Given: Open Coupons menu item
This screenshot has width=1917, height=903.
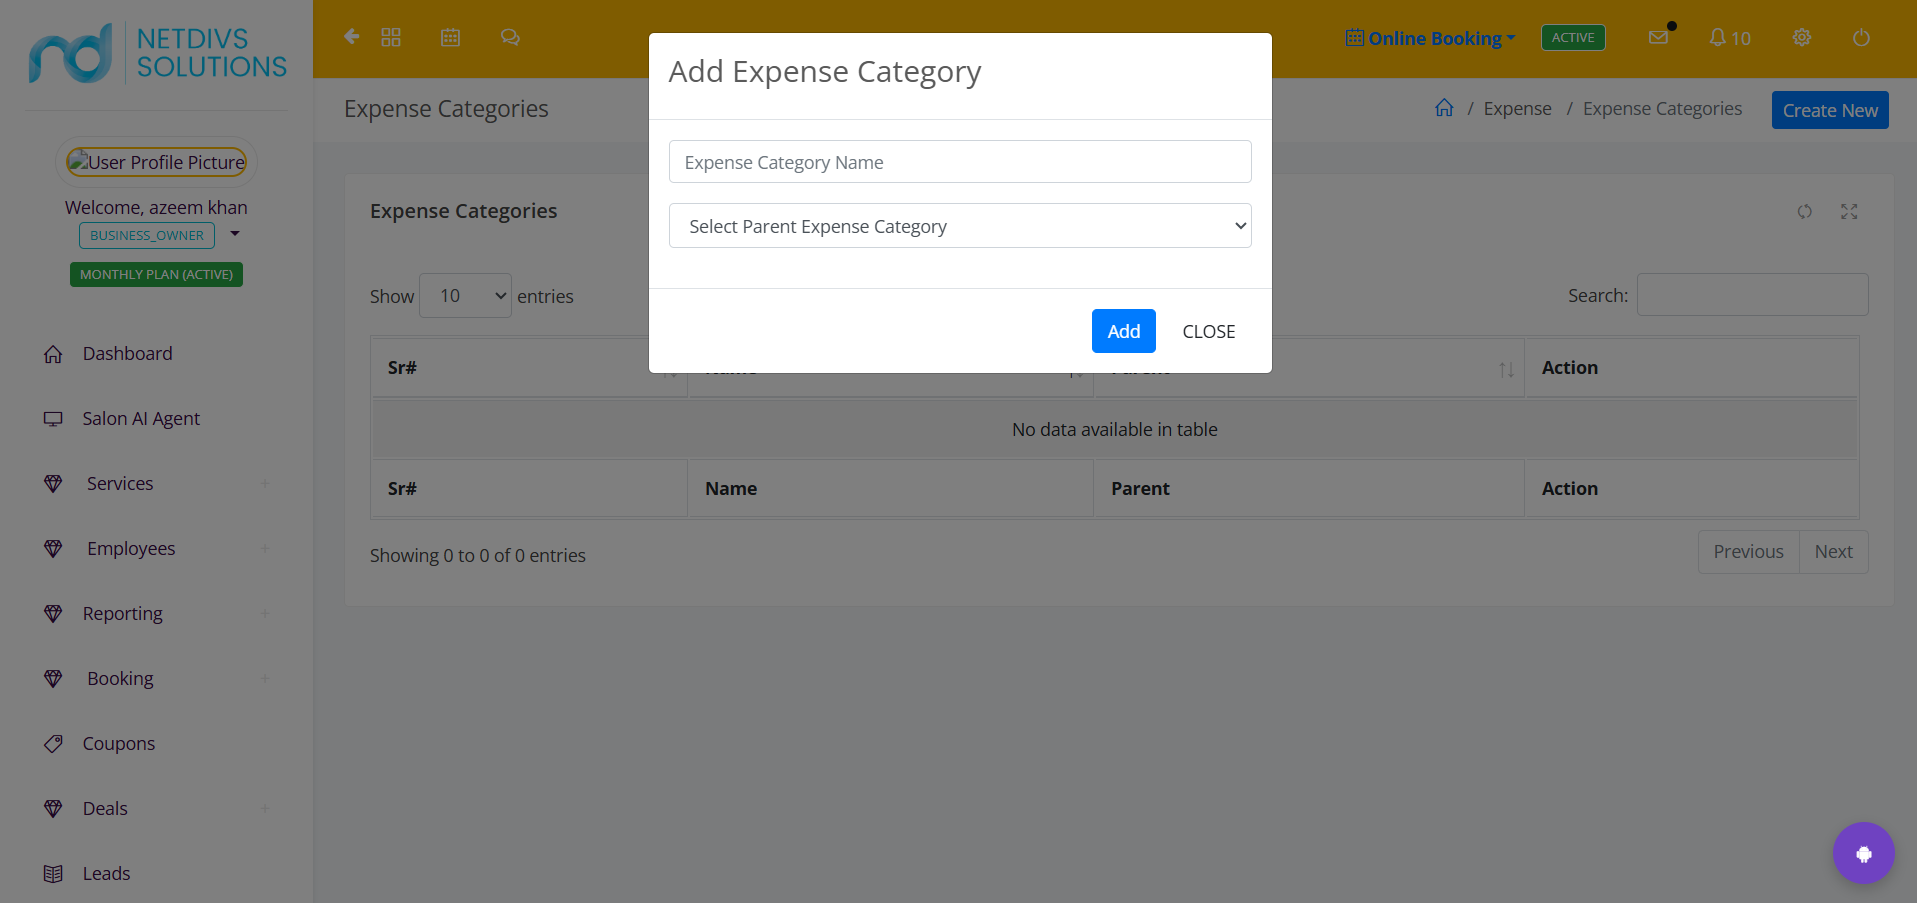Looking at the screenshot, I should [x=119, y=744].
